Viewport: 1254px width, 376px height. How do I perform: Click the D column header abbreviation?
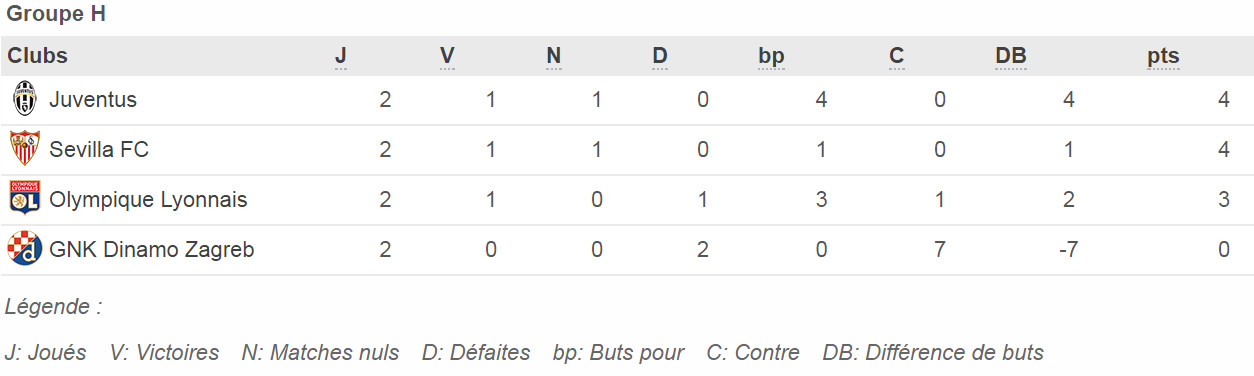660,56
